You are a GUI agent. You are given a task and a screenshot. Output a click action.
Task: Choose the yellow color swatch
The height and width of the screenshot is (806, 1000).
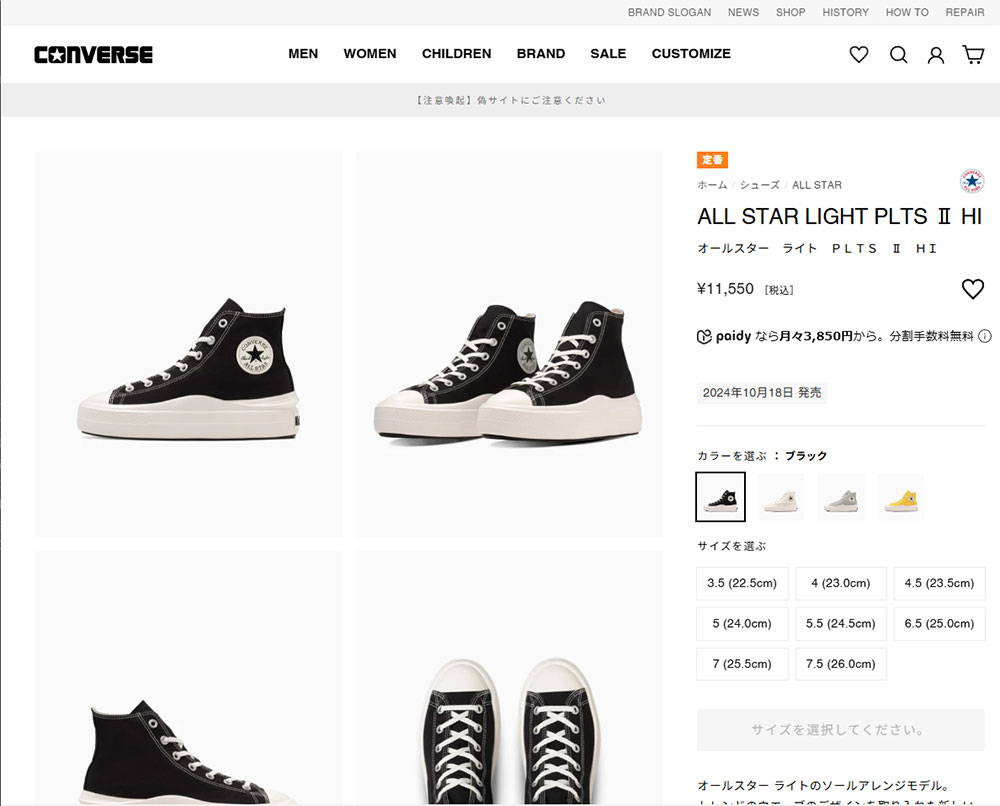coord(901,497)
